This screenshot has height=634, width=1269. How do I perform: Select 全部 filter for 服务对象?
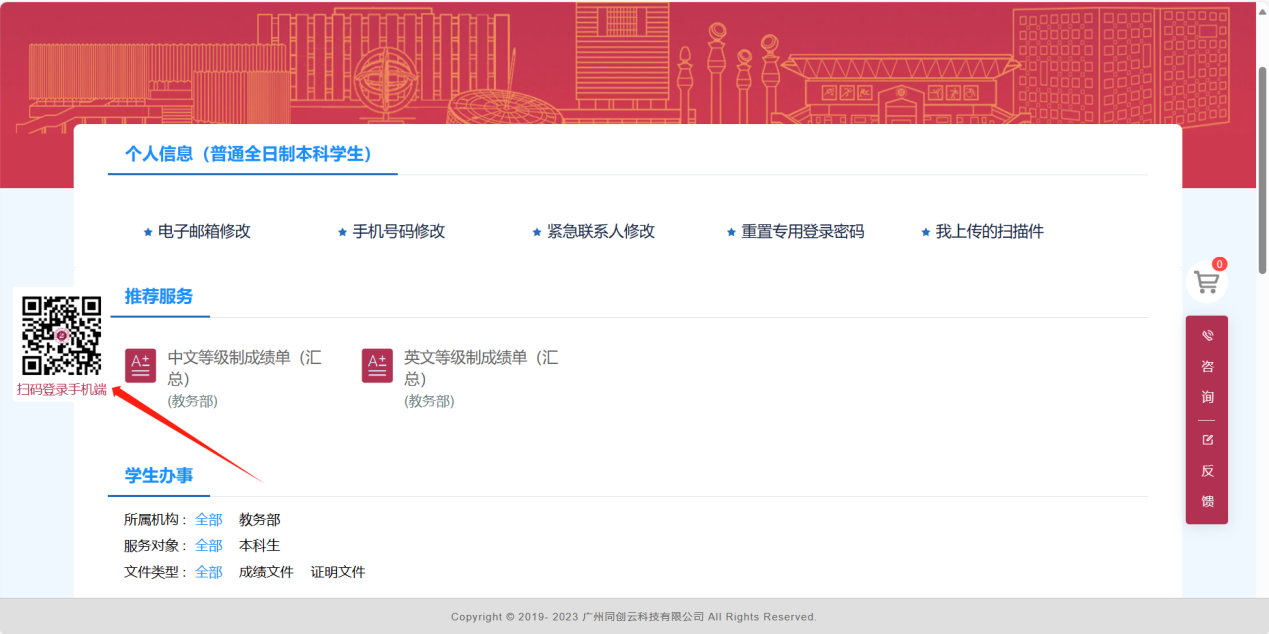(x=209, y=546)
